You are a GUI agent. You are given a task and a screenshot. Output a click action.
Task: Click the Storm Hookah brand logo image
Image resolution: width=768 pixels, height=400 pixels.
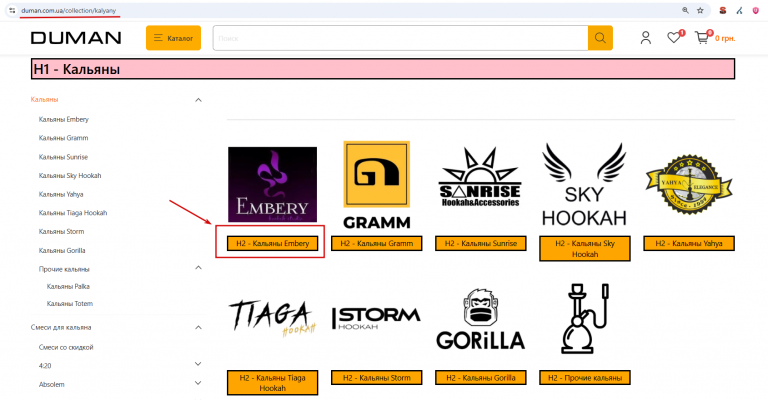click(x=376, y=318)
